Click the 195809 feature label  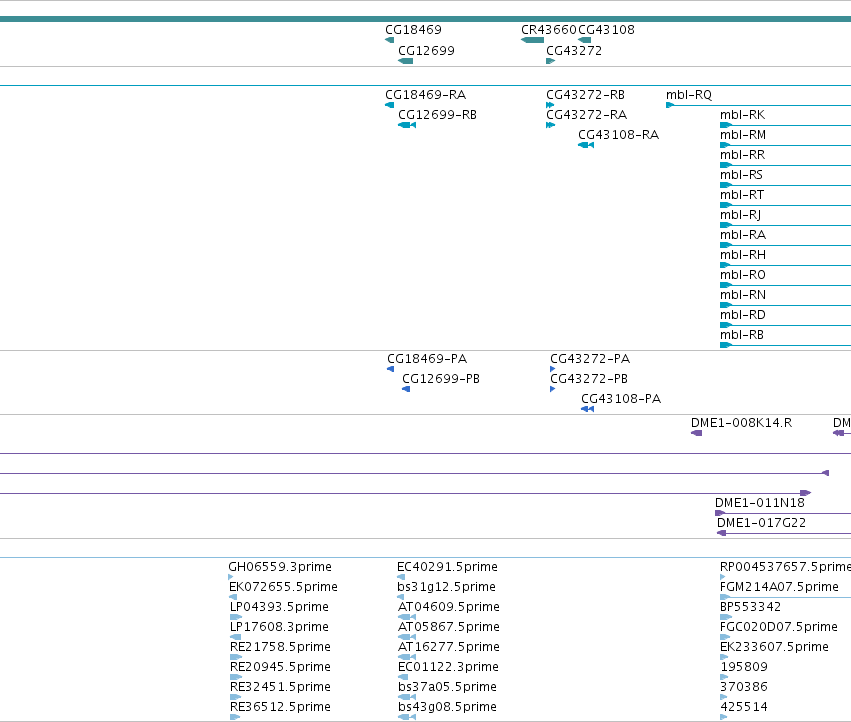[744, 667]
